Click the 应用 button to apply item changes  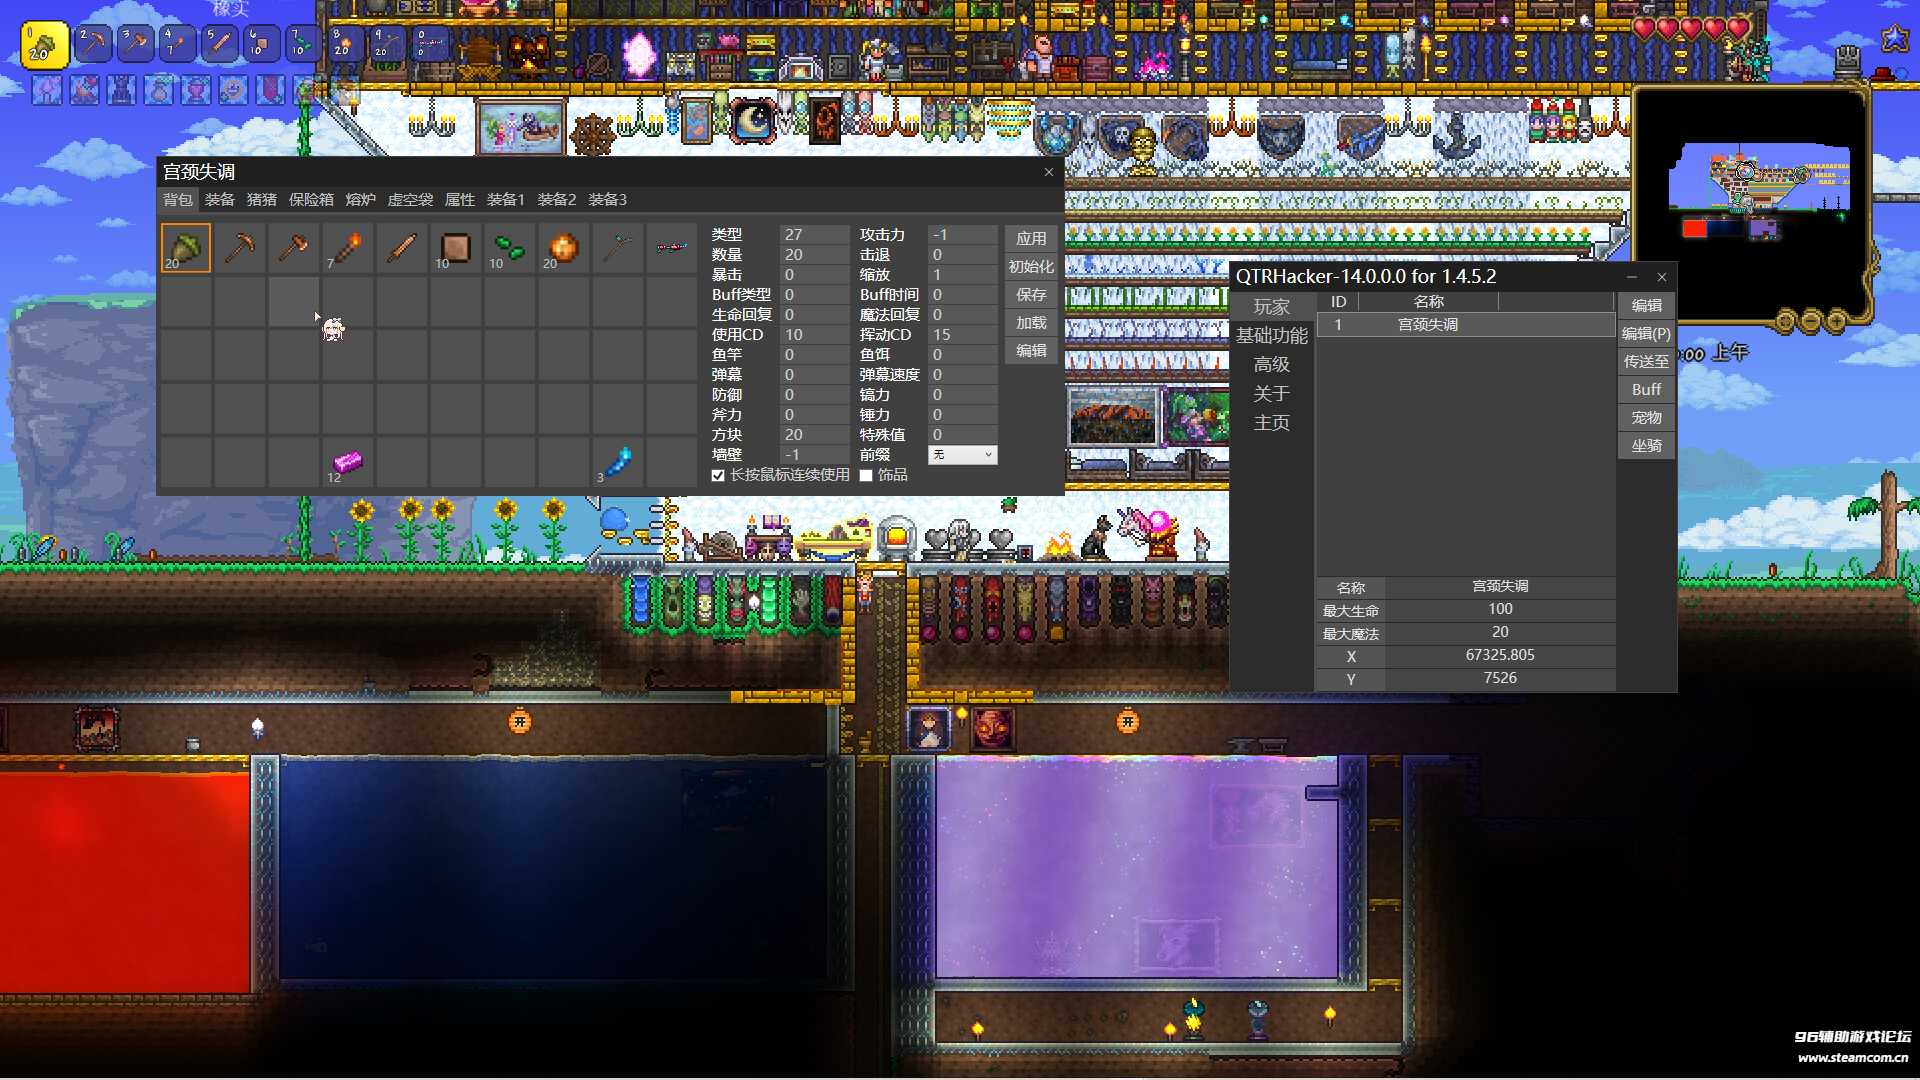[1030, 238]
